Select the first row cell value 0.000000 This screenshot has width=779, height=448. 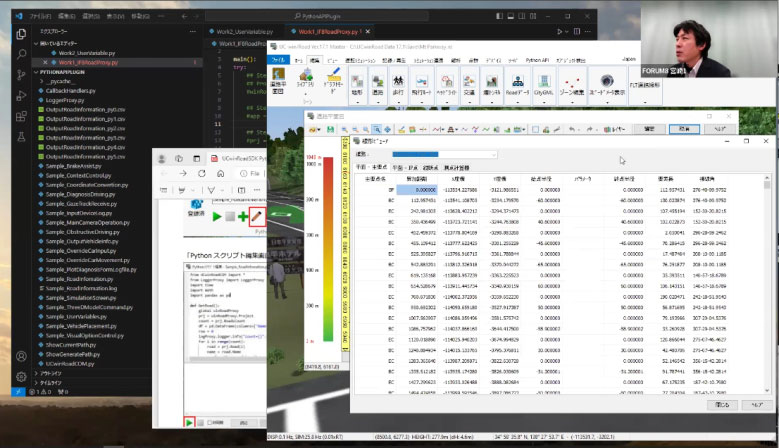418,188
